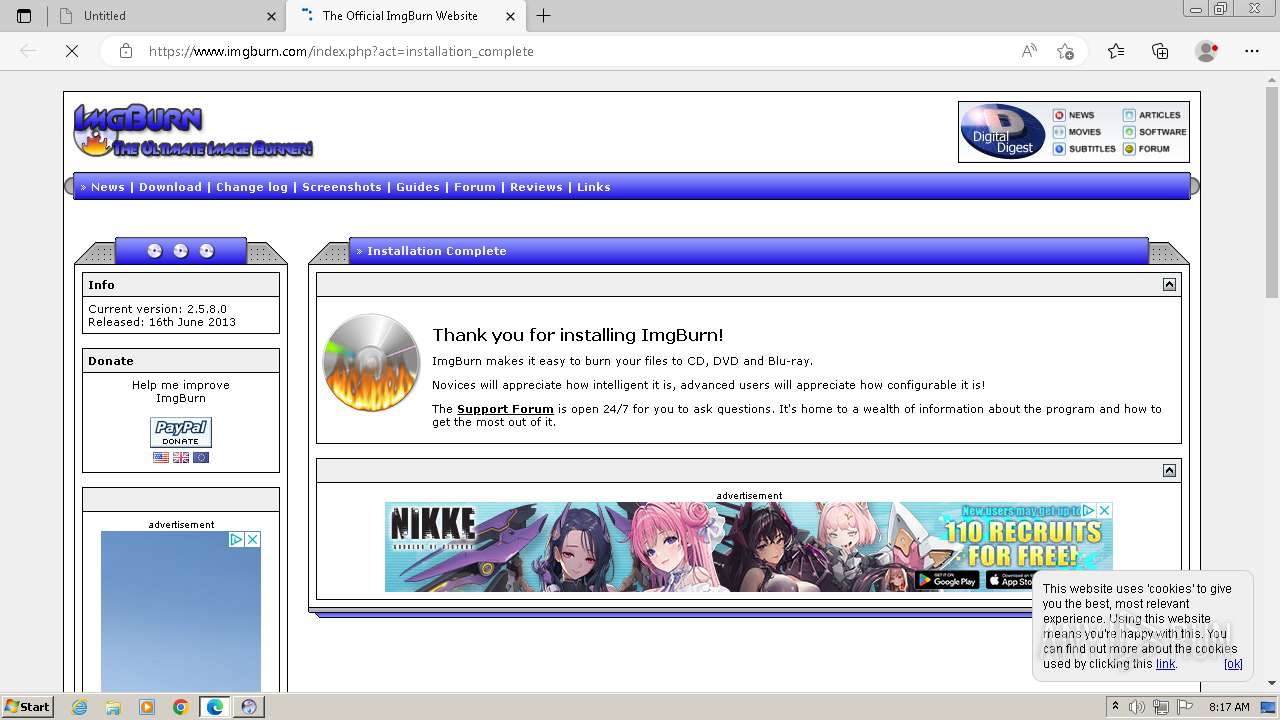Close the ImgBurn Website tab
This screenshot has width=1280, height=720.
pyautogui.click(x=510, y=16)
